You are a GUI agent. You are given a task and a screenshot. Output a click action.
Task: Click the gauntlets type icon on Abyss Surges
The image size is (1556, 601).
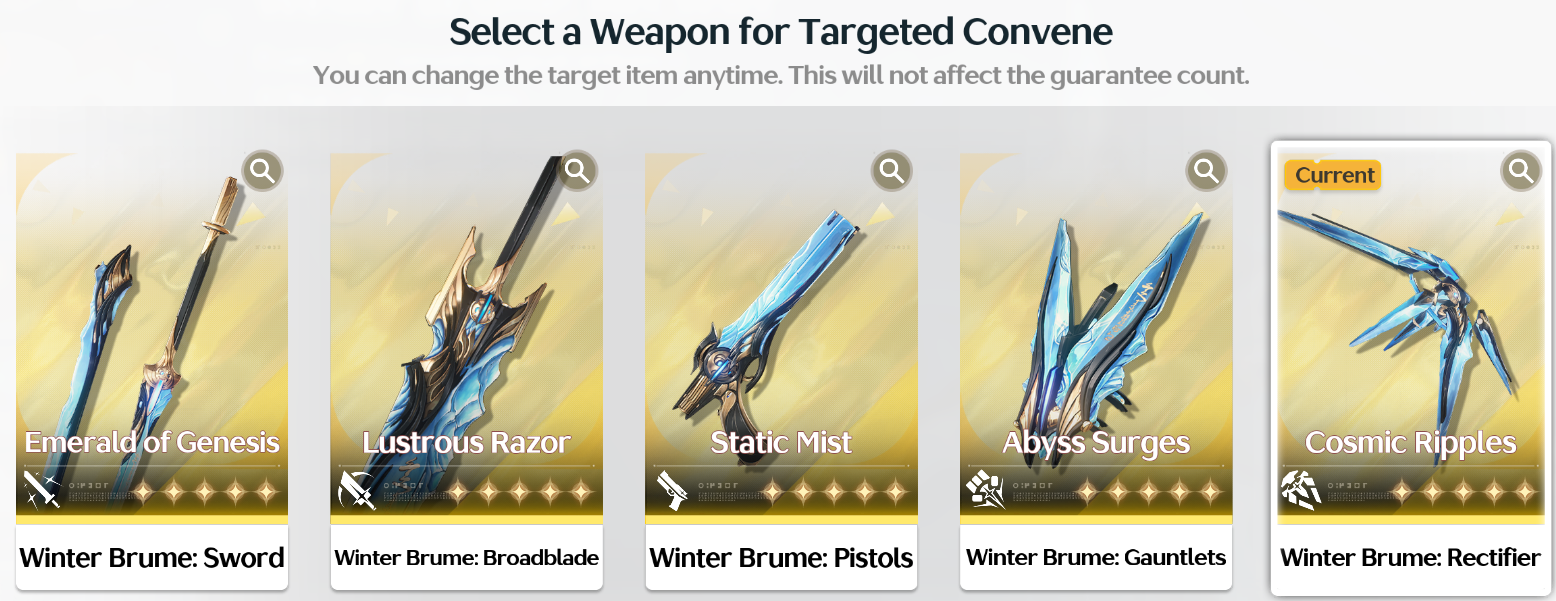tap(986, 489)
